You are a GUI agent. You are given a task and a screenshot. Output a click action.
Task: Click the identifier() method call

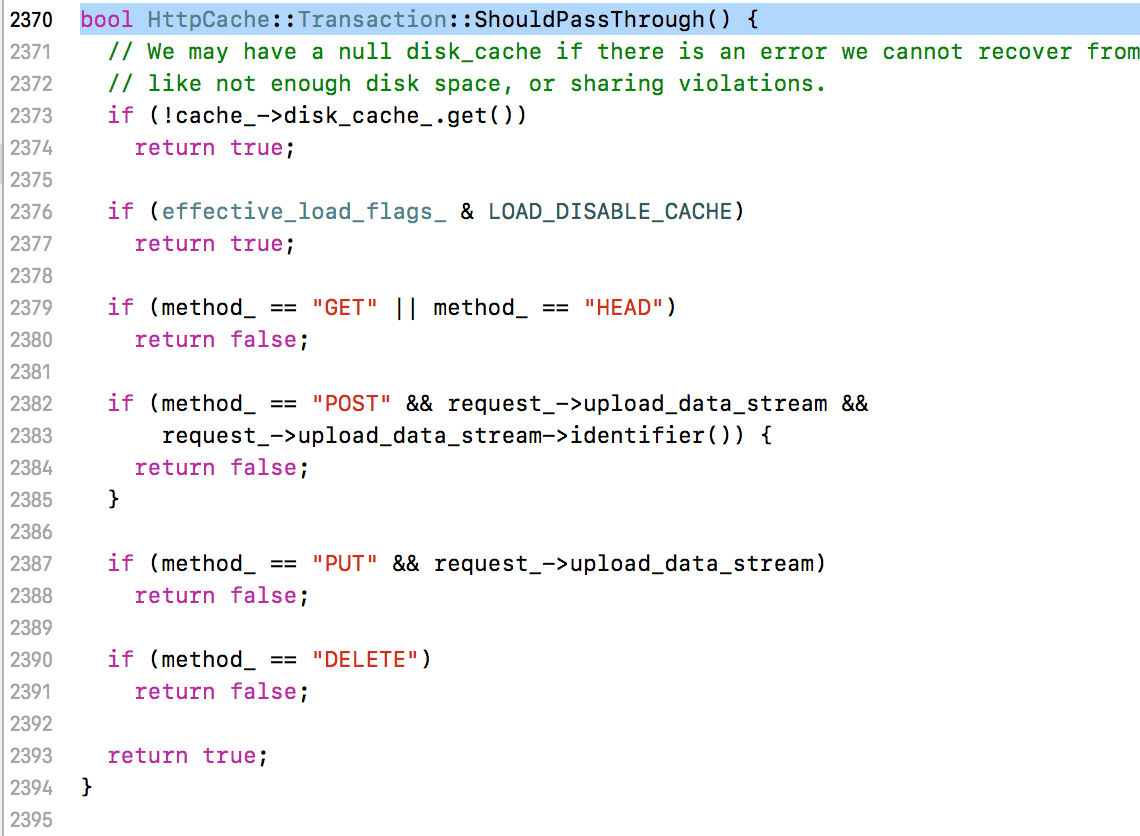651,435
